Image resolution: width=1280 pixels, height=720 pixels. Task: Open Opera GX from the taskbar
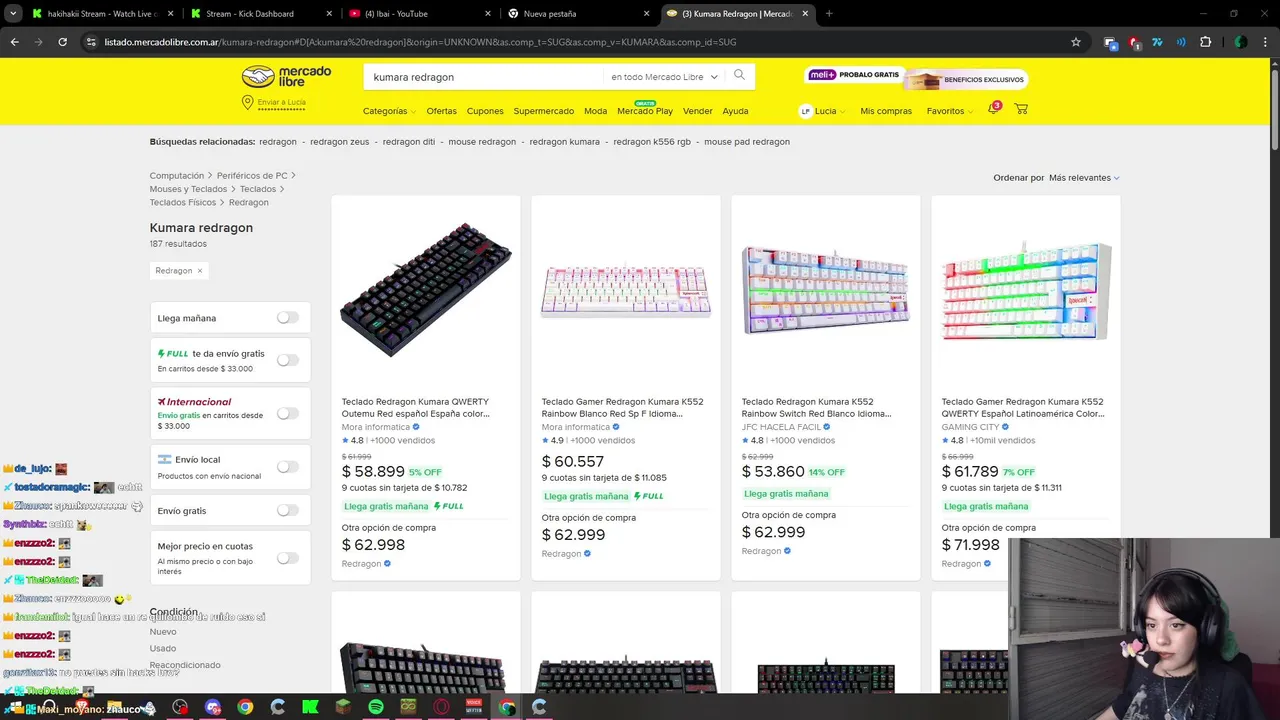tap(441, 707)
